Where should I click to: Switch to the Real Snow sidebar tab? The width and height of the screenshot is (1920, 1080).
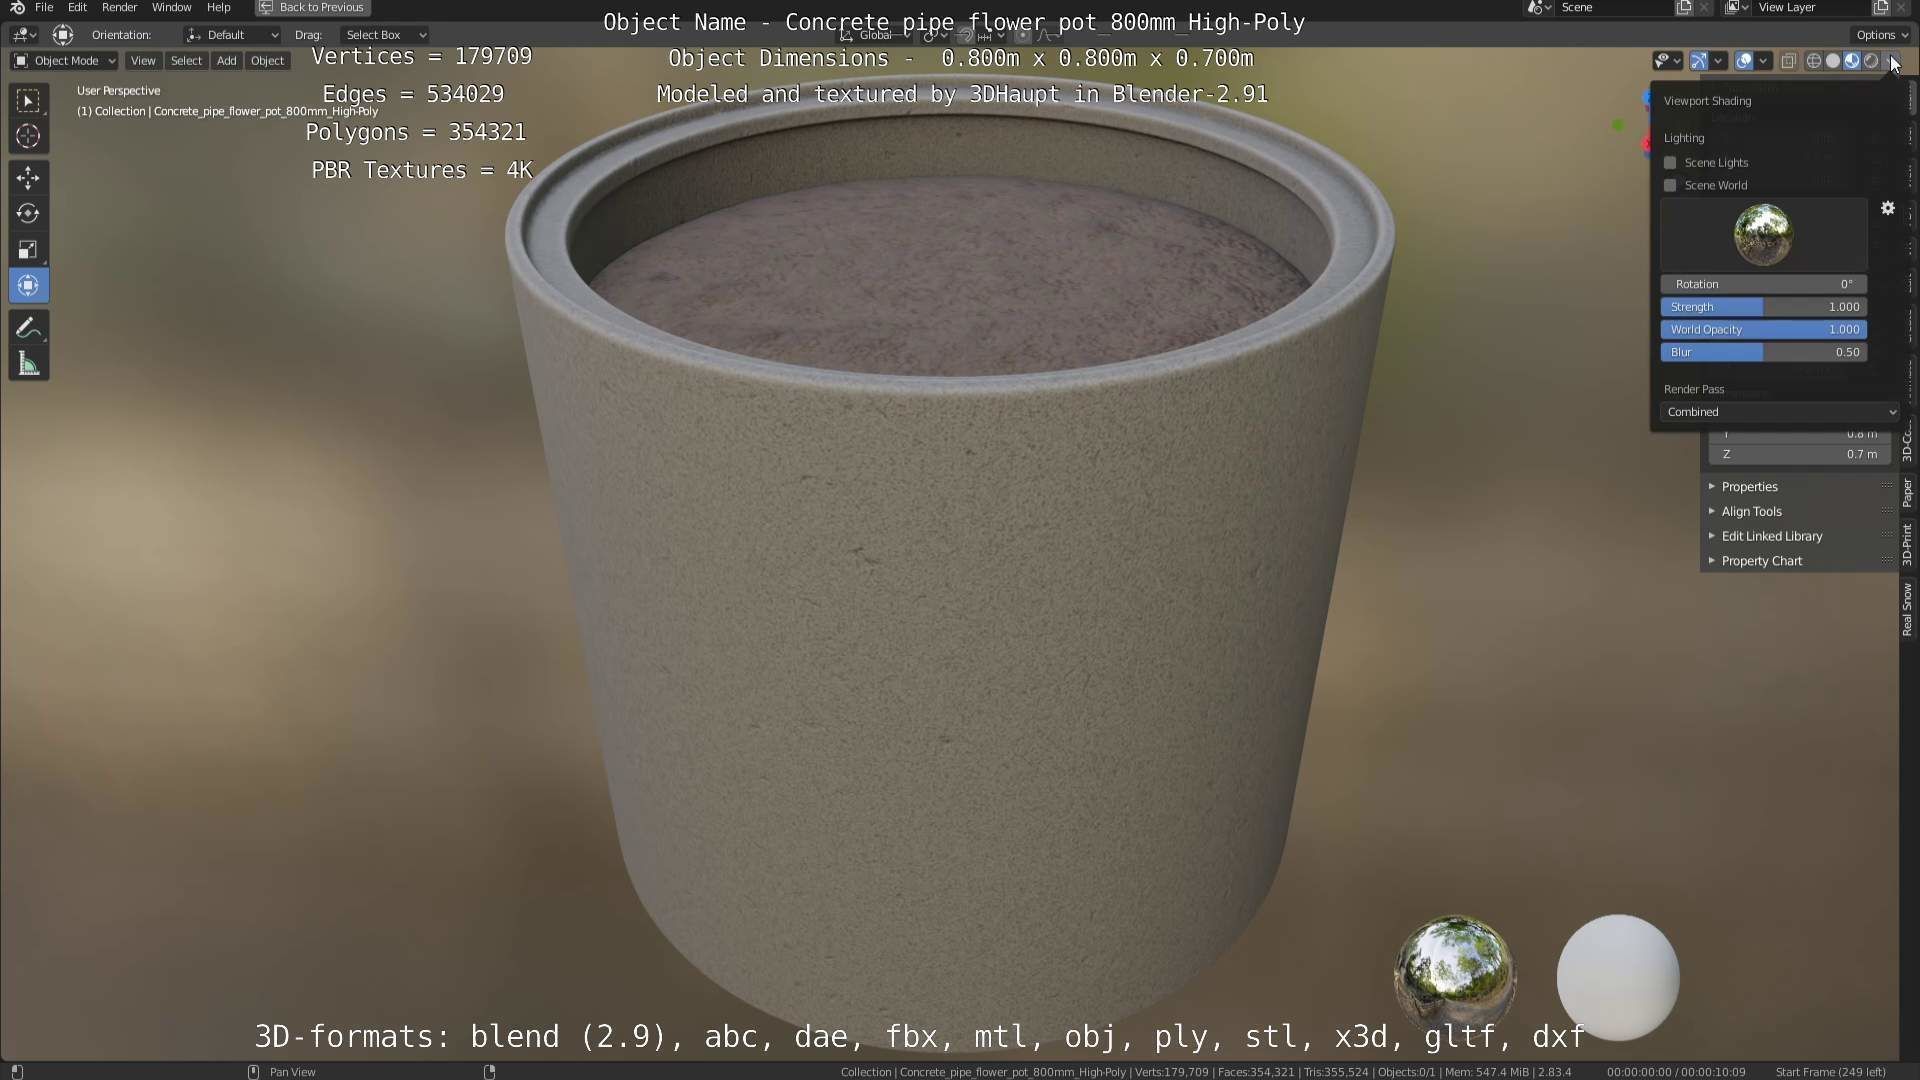(x=1908, y=610)
